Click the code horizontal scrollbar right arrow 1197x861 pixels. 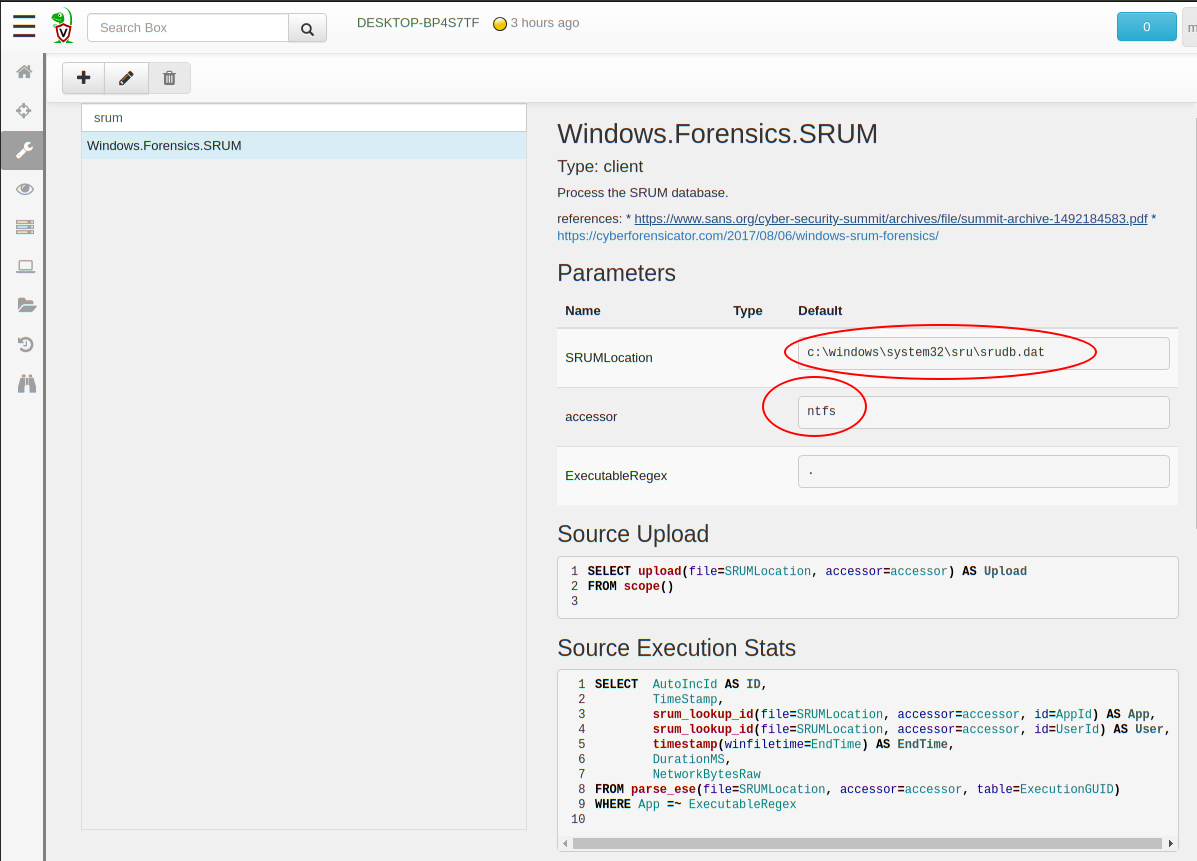pyautogui.click(x=1171, y=844)
